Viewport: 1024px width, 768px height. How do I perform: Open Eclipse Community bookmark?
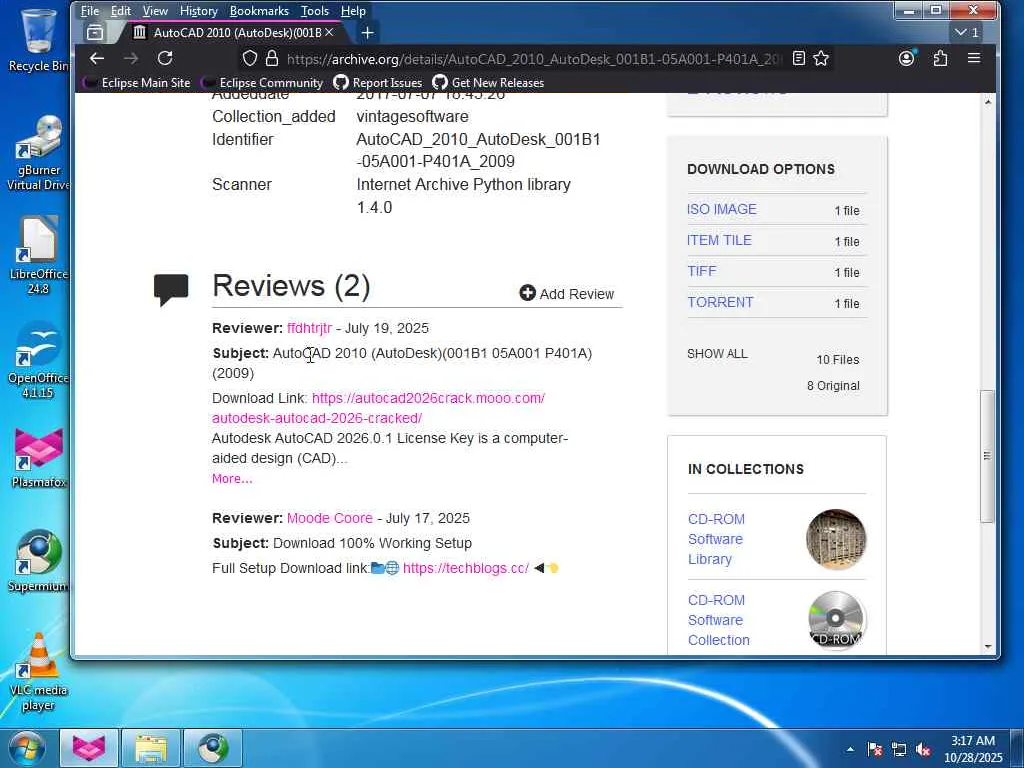click(263, 83)
